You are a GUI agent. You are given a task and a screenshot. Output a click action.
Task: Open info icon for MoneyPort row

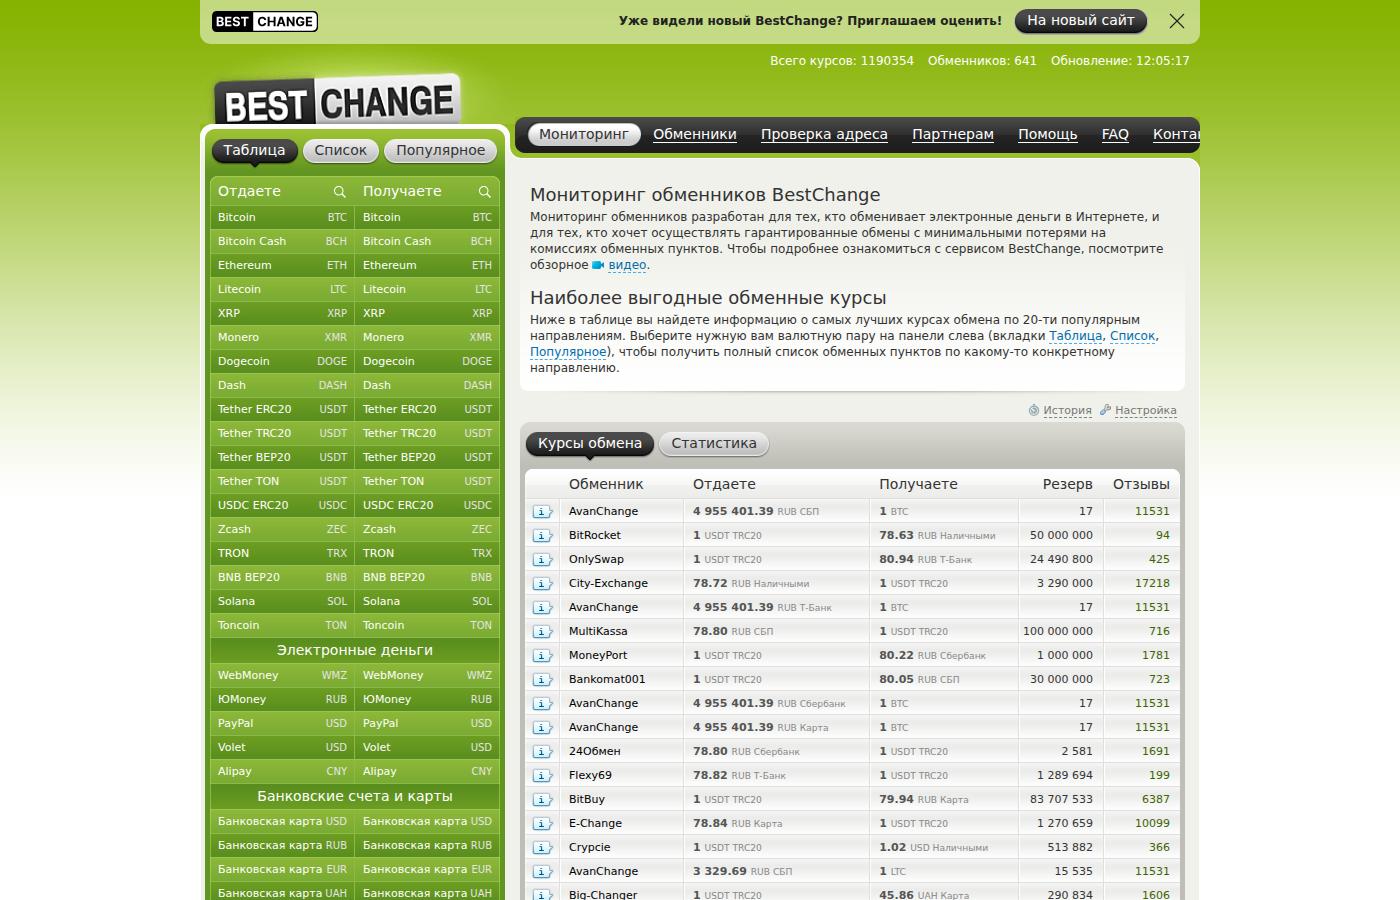(542, 655)
